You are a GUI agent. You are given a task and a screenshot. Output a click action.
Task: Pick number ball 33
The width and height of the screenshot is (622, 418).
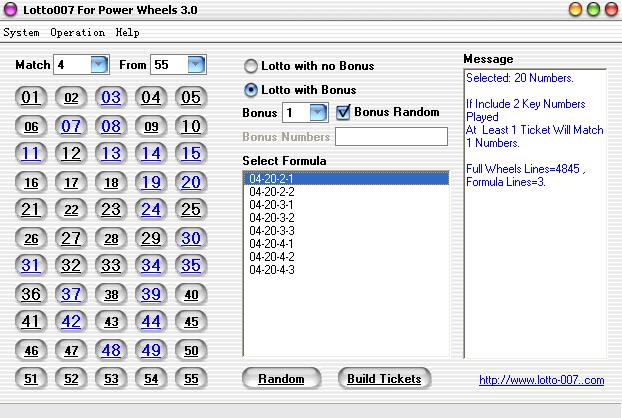pos(111,265)
